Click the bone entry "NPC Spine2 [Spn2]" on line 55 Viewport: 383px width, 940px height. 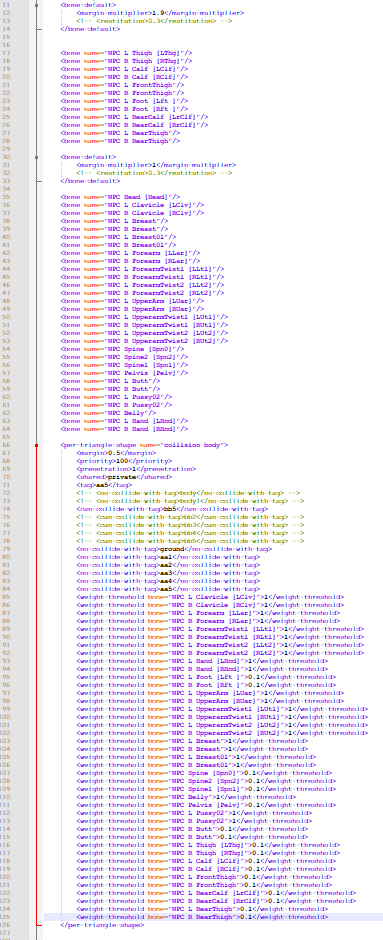[x=124, y=357]
